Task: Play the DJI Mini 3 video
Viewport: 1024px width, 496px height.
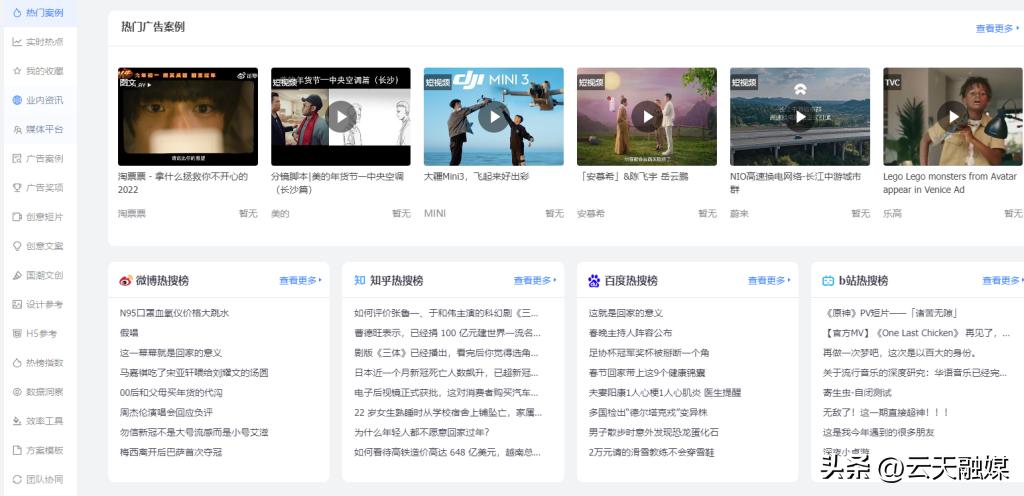Action: click(494, 117)
